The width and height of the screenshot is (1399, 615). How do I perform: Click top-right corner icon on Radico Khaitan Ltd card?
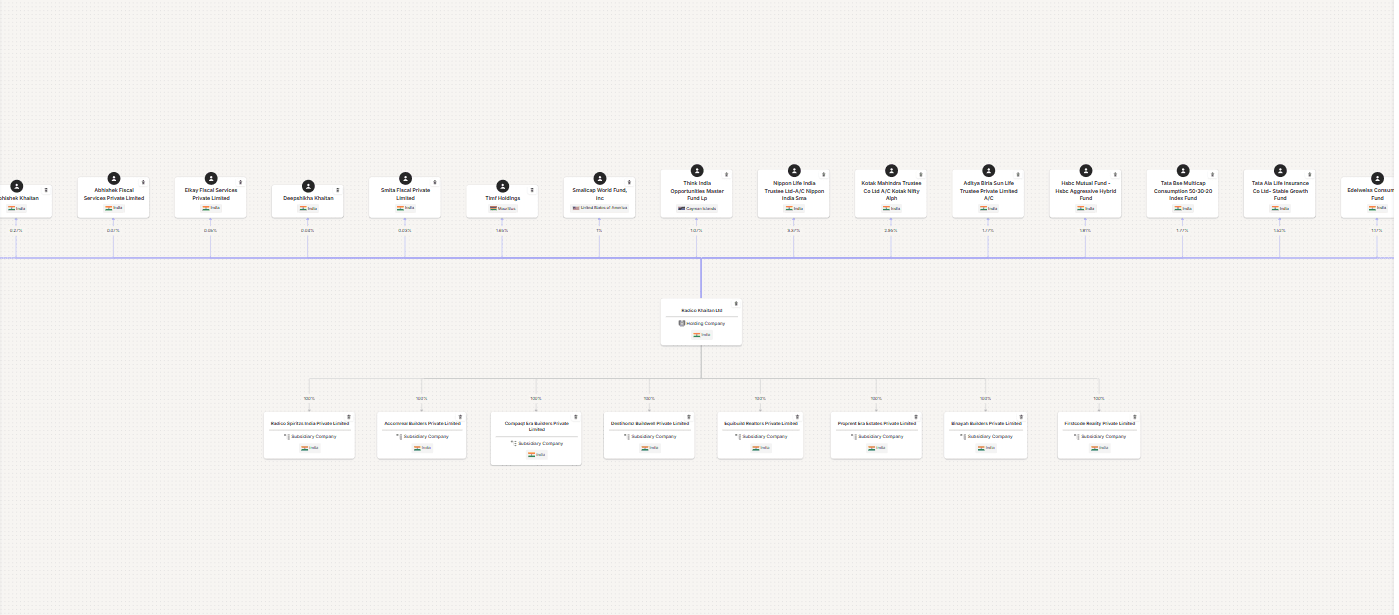tap(736, 304)
